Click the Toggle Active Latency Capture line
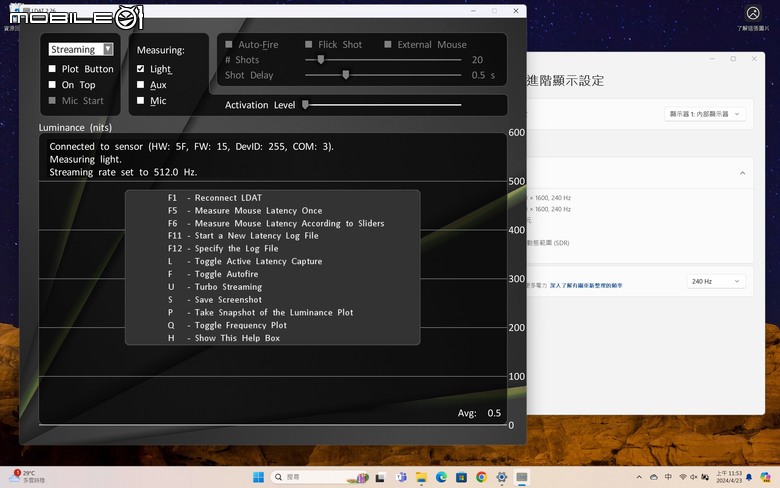The image size is (780, 488). [245, 261]
